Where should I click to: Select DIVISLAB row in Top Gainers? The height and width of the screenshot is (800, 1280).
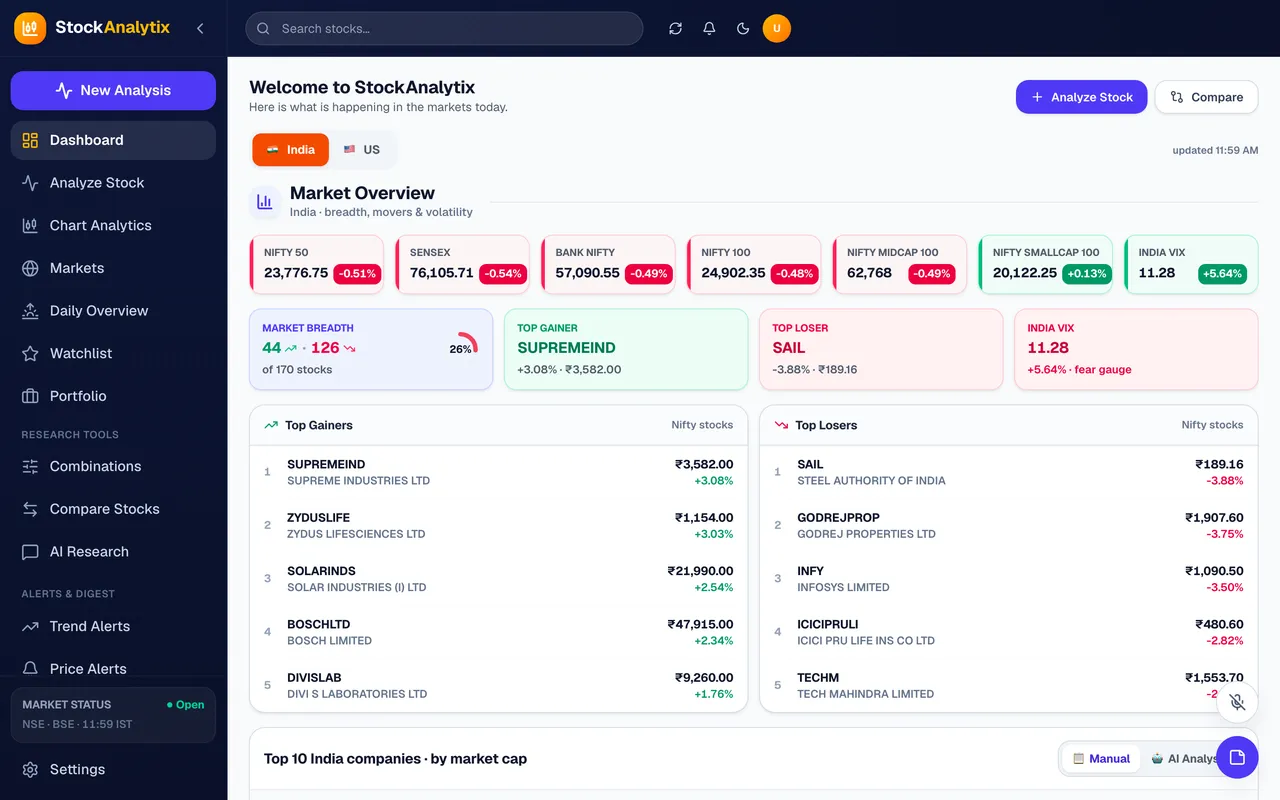pyautogui.click(x=498, y=685)
